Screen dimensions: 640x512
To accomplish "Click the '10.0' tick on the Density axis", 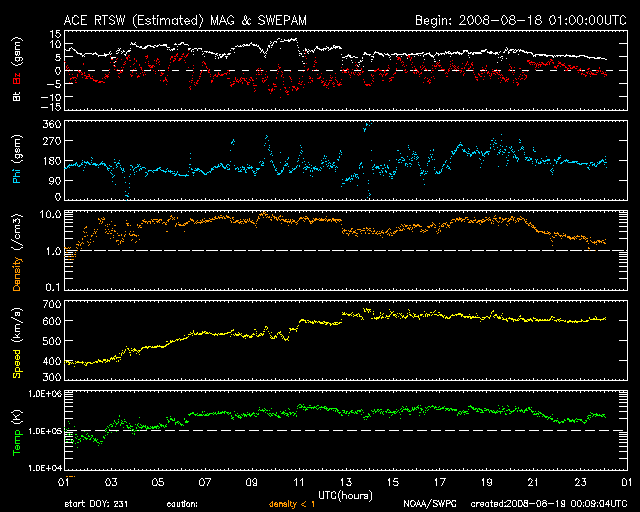I will pos(50,214).
